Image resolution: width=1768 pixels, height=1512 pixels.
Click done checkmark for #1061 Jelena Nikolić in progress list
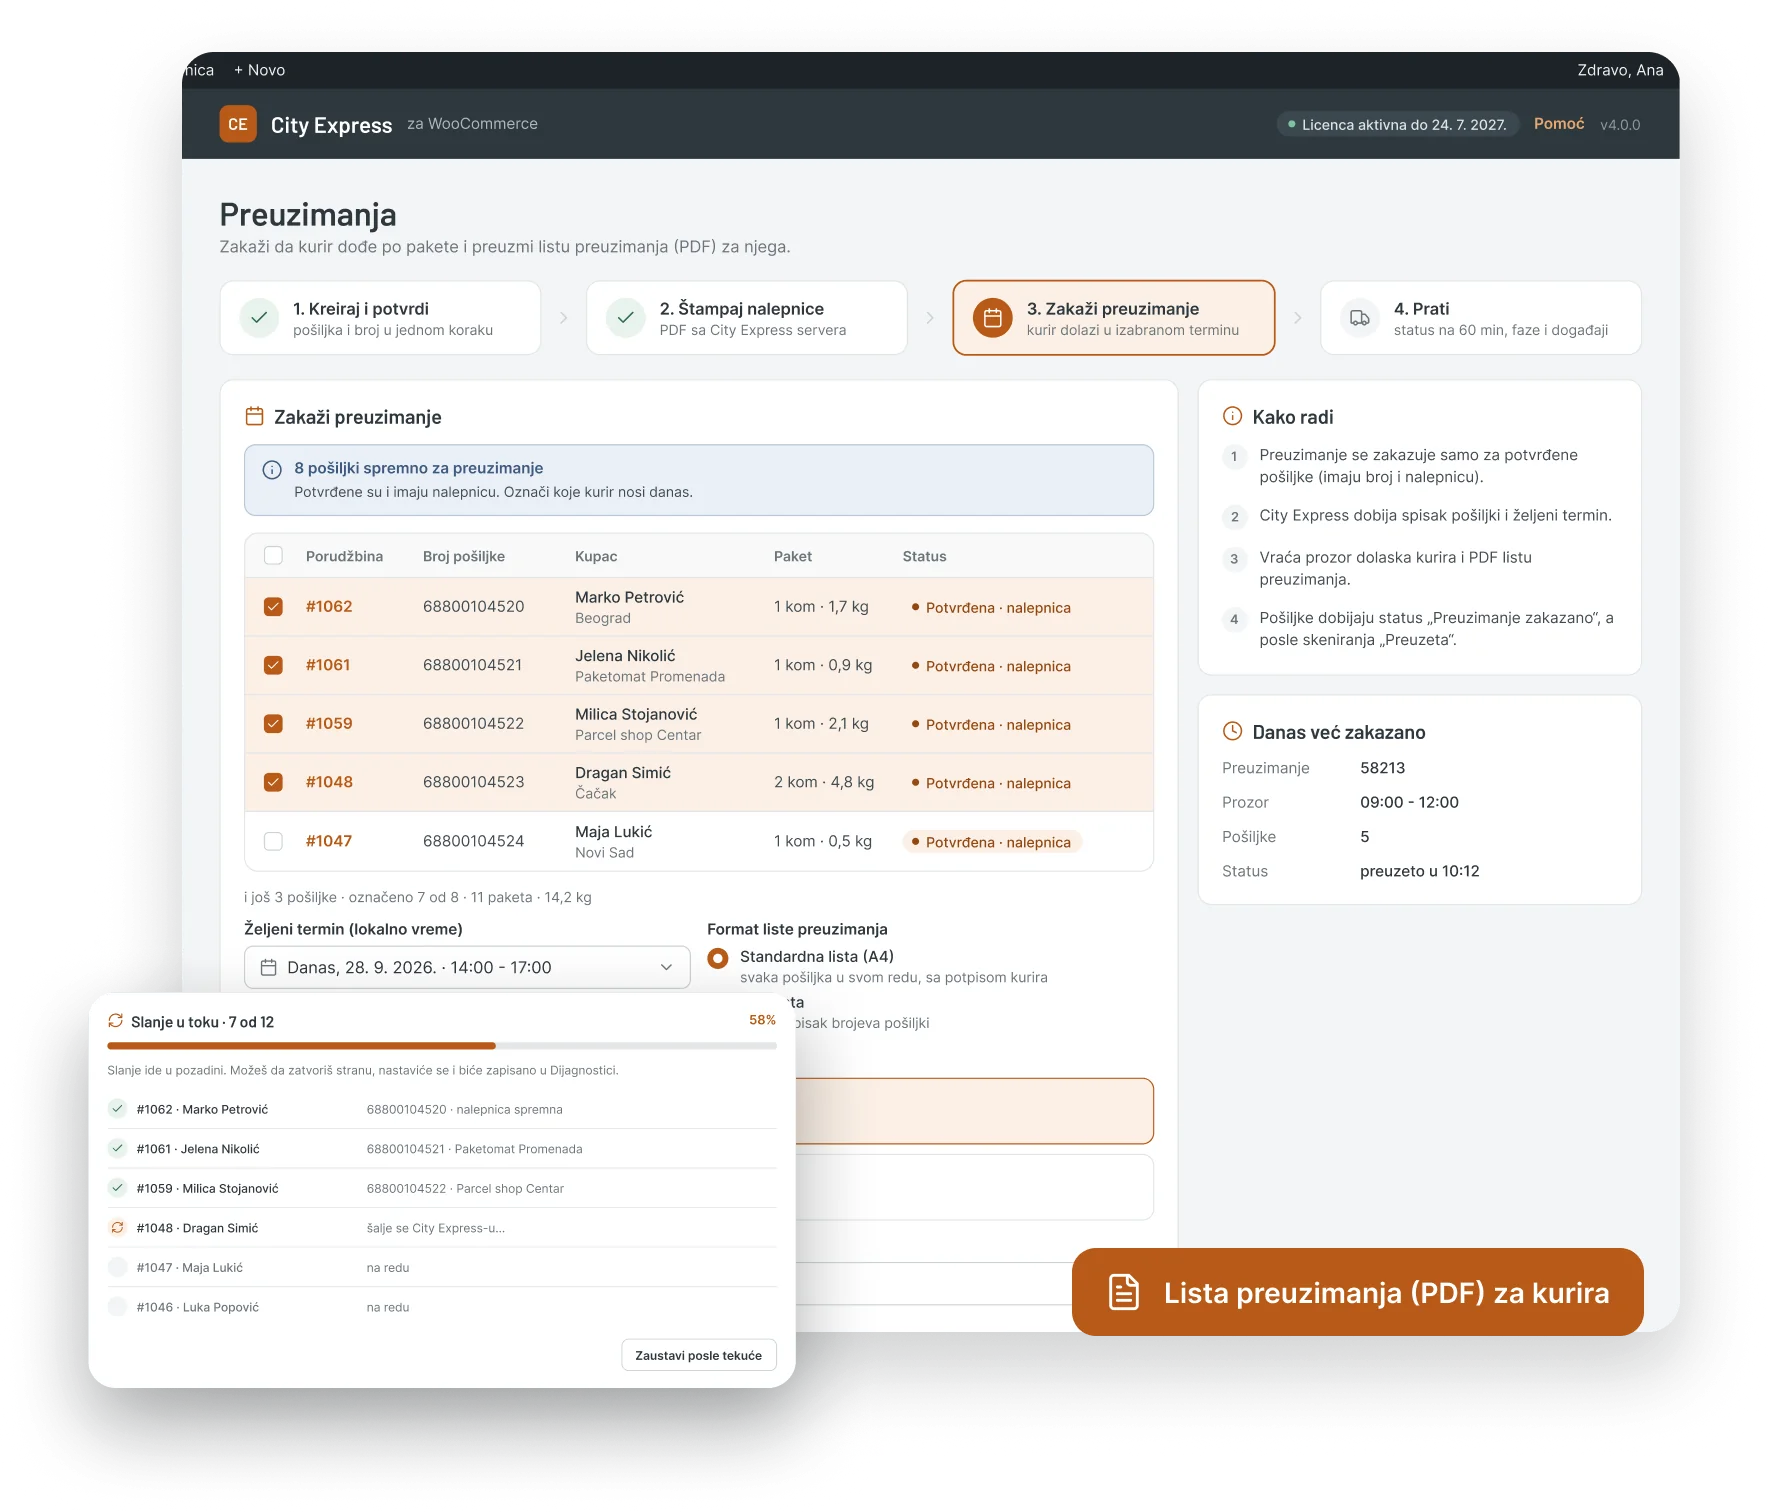tap(118, 1149)
